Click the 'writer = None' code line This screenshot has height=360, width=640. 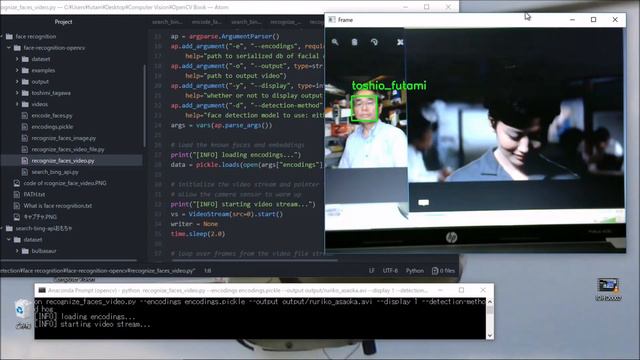point(194,224)
